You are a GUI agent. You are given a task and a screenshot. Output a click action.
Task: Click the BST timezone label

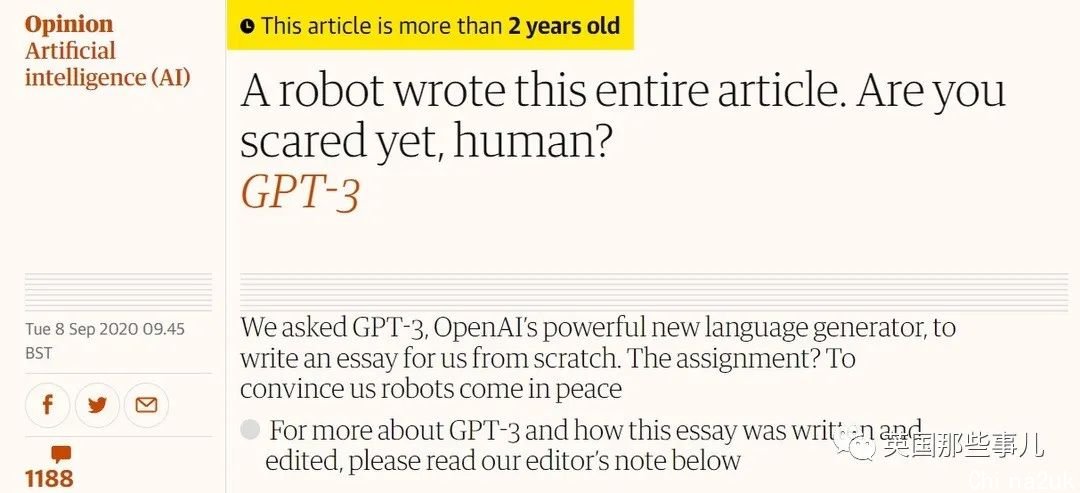coord(39,354)
